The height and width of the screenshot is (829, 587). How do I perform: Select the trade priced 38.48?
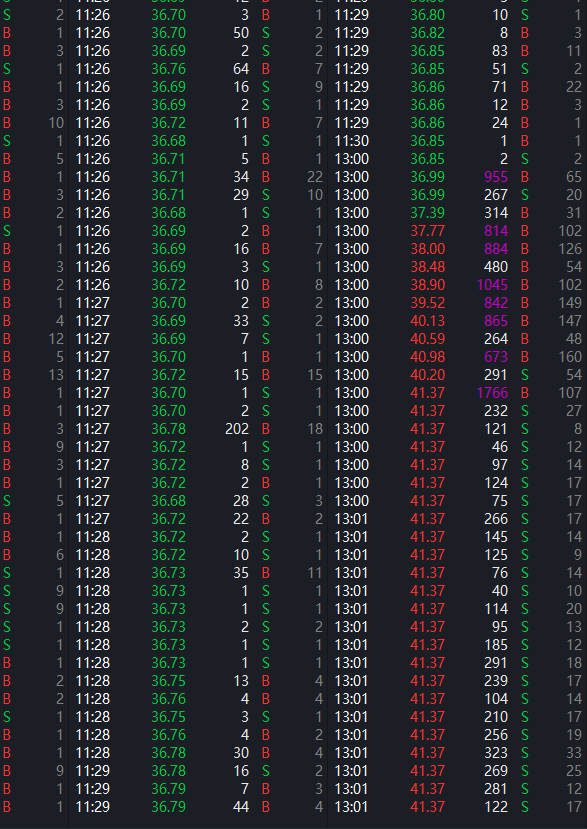click(x=457, y=267)
